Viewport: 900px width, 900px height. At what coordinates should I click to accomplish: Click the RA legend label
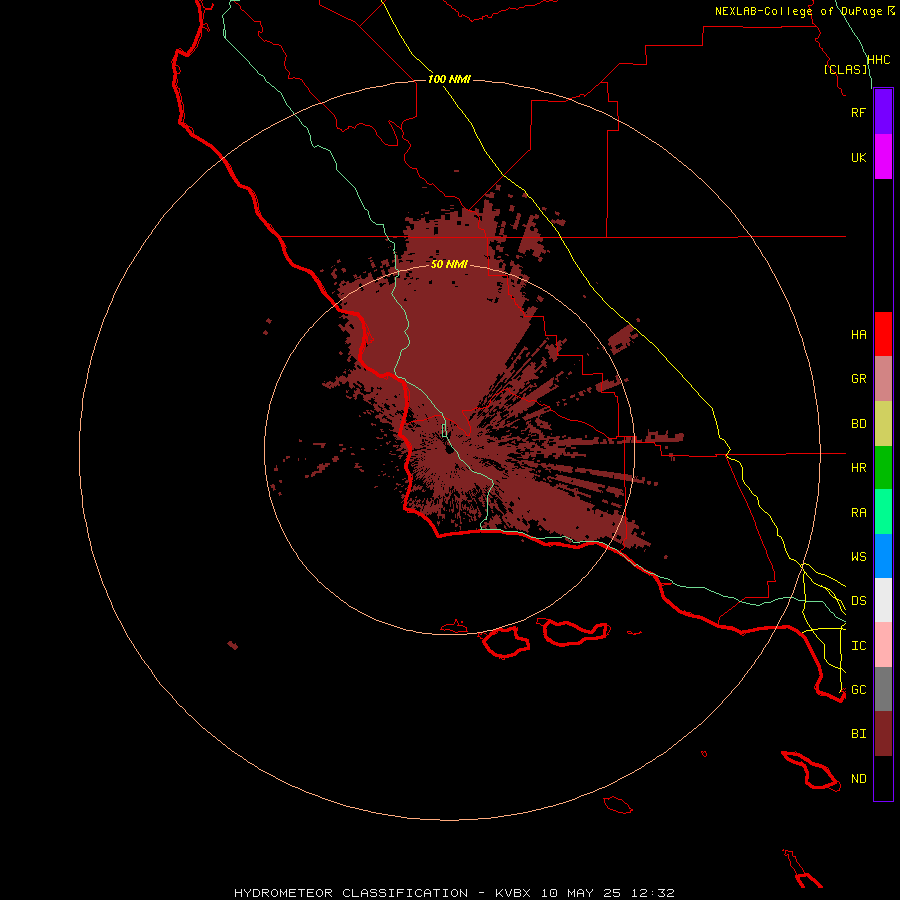pyautogui.click(x=858, y=513)
